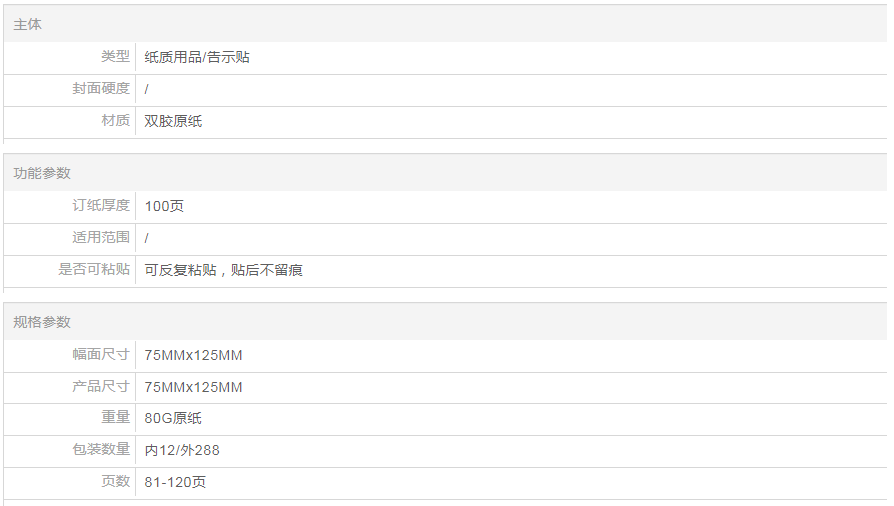This screenshot has height=506, width=894.
Task: Select the 类型 row label
Action: coord(115,57)
